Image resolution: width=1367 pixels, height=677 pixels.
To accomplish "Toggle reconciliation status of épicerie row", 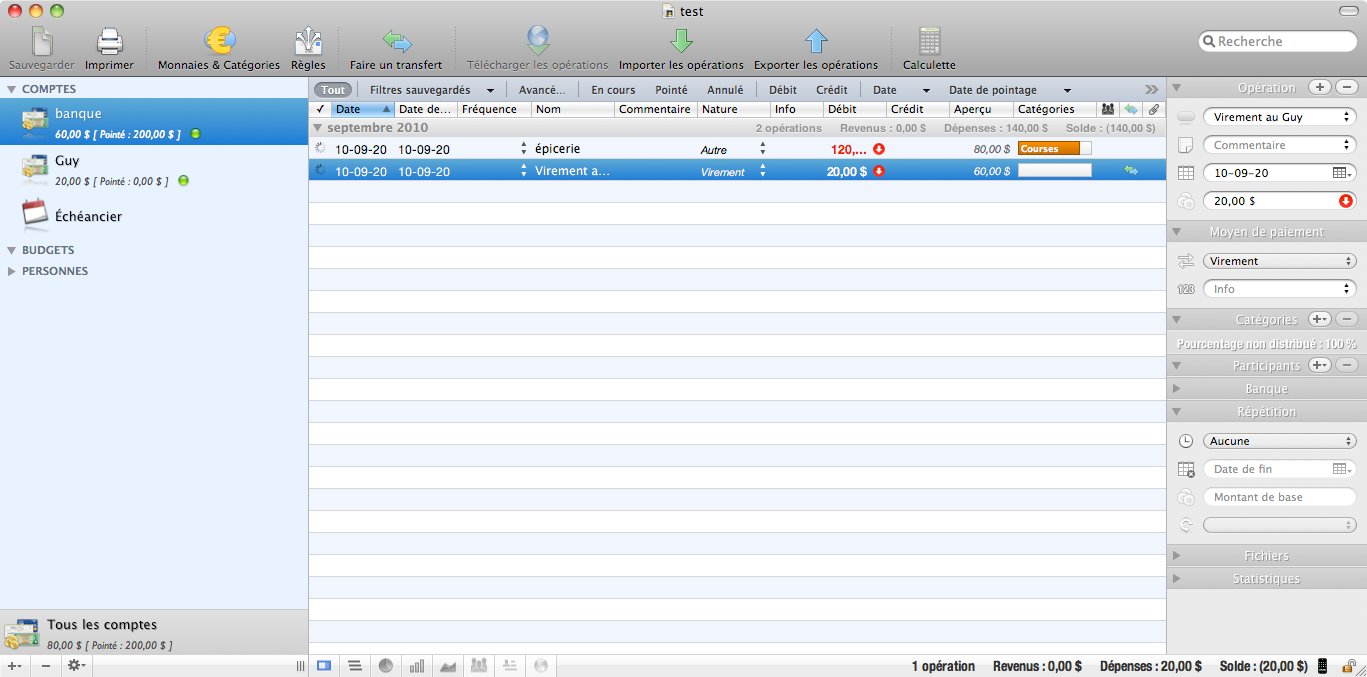I will [x=320, y=149].
